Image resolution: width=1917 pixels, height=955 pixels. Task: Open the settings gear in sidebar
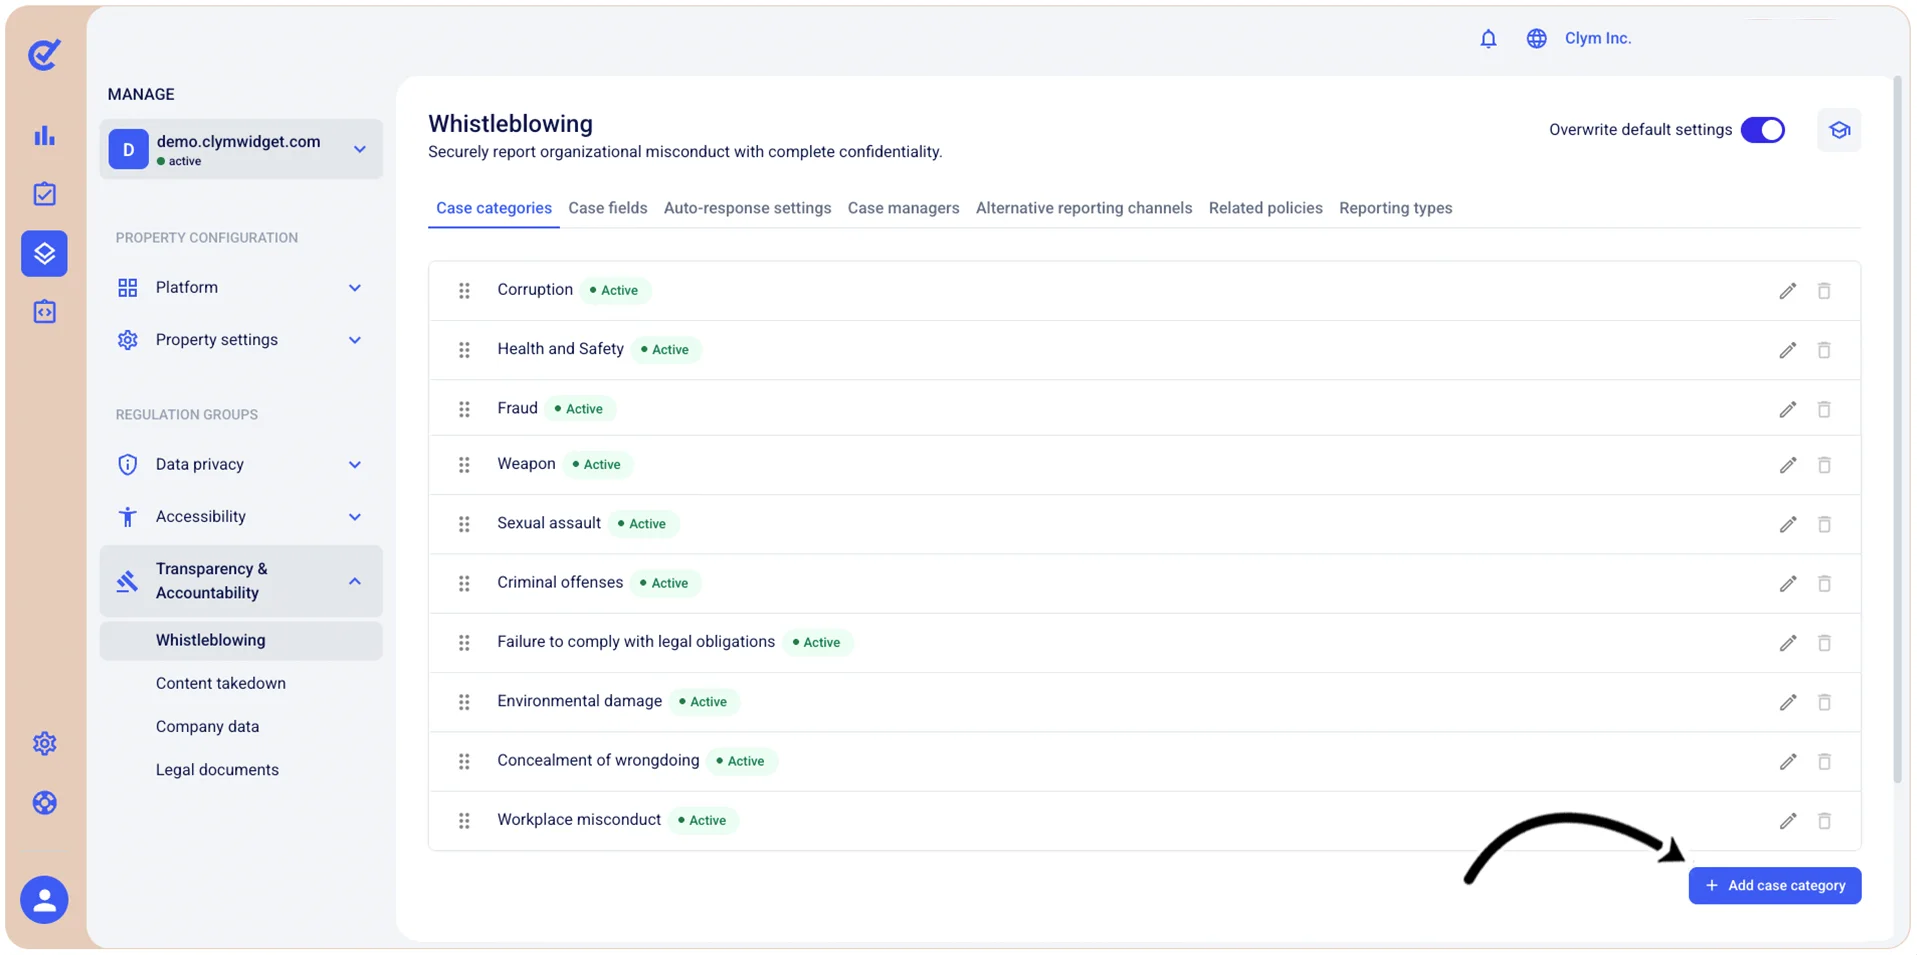[x=44, y=743]
